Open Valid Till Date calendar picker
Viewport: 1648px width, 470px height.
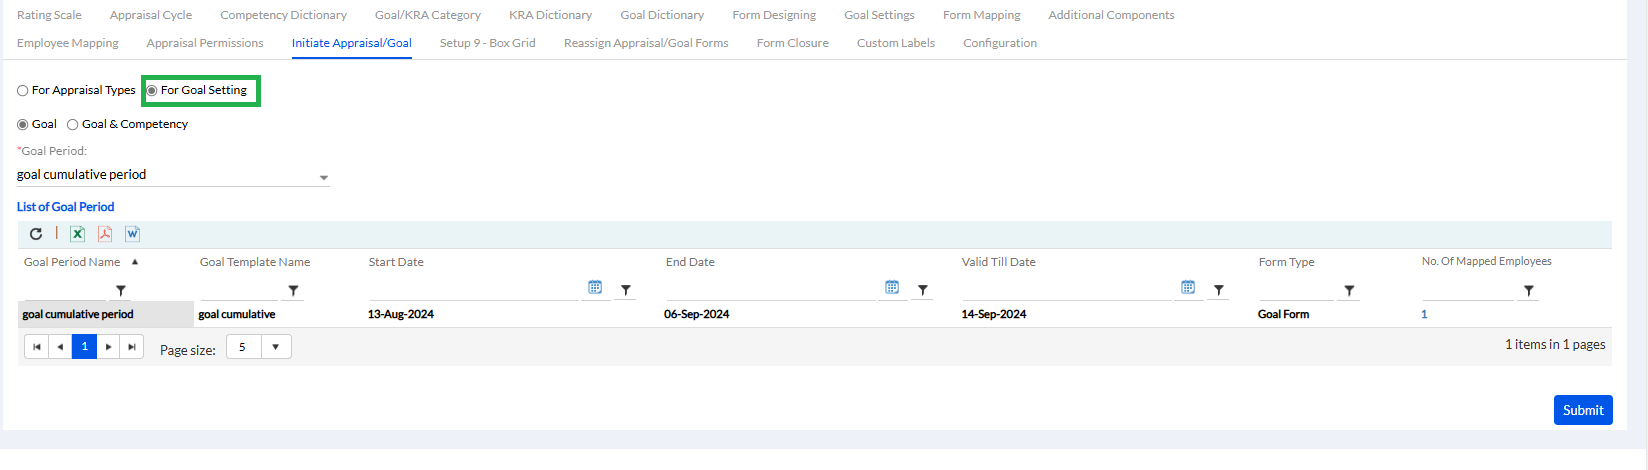point(1188,288)
